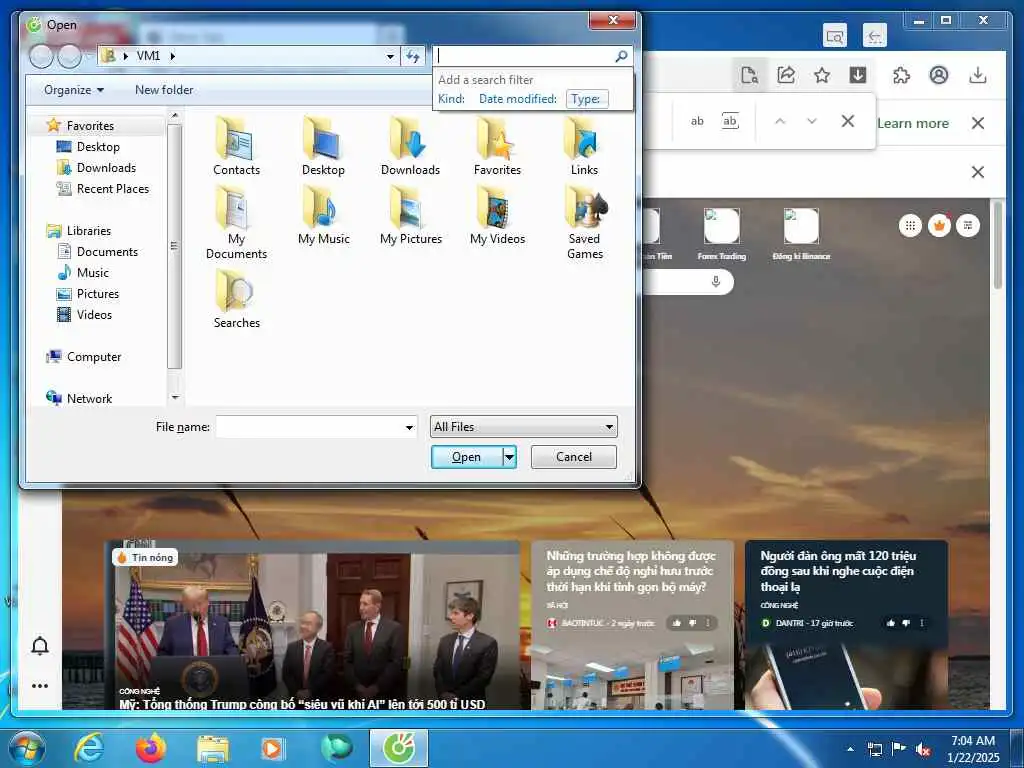Show hidden tray icons arrow
This screenshot has height=768, width=1024.
point(850,749)
